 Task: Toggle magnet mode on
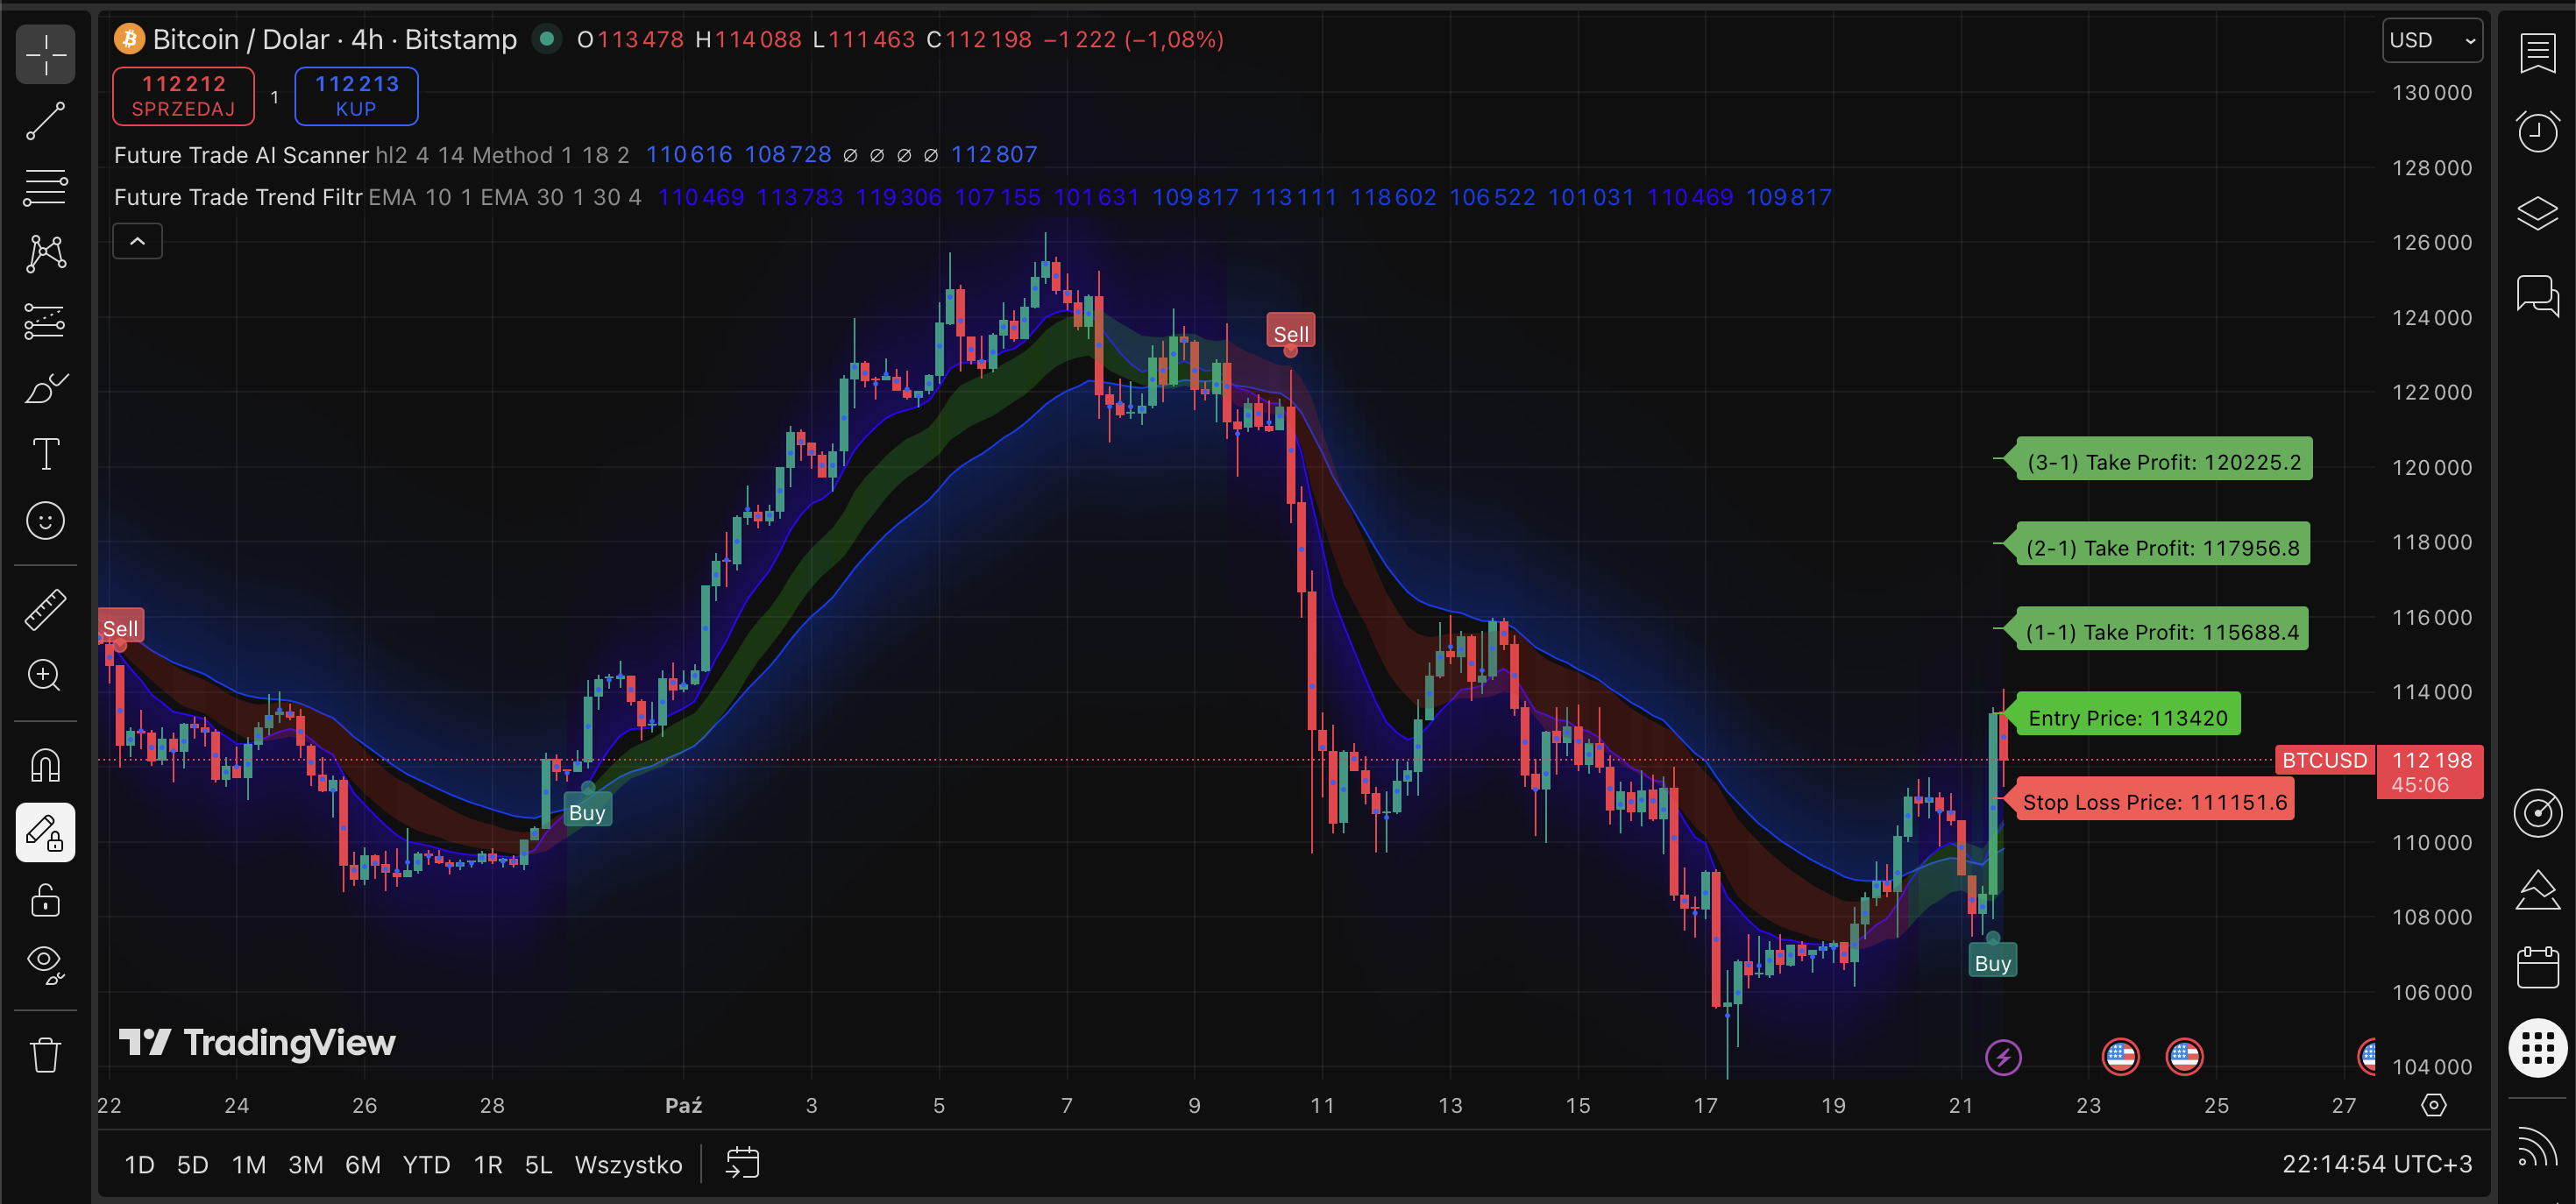(45, 765)
